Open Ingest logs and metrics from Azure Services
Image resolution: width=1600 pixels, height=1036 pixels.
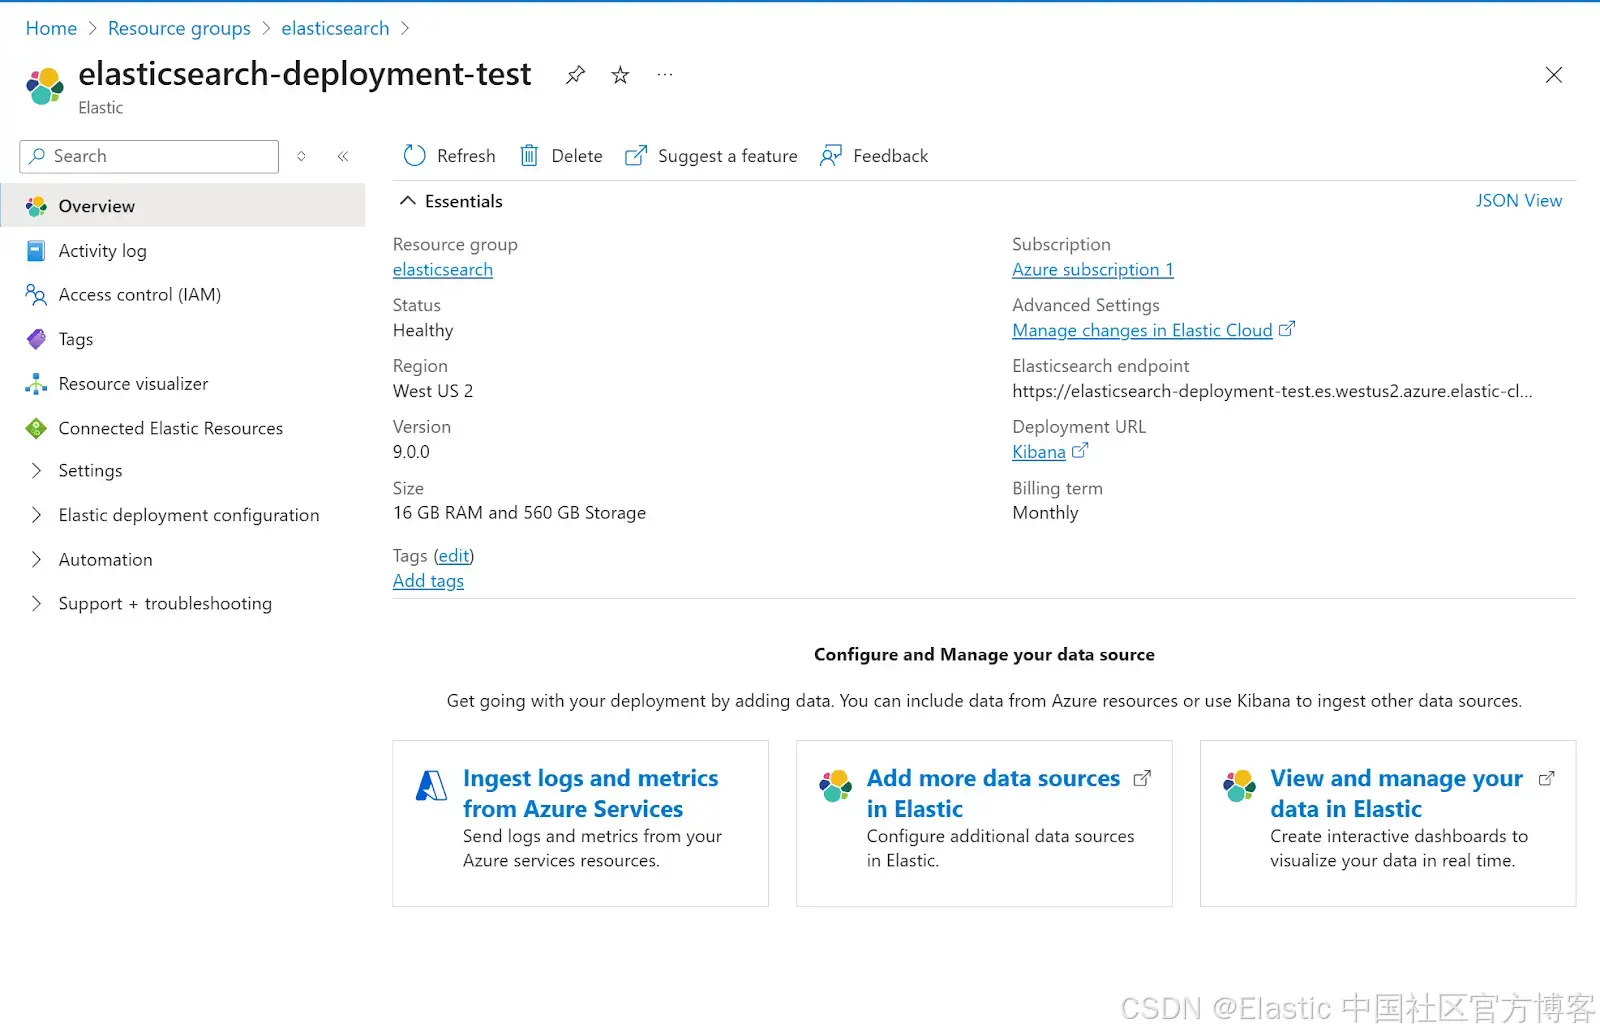(590, 793)
